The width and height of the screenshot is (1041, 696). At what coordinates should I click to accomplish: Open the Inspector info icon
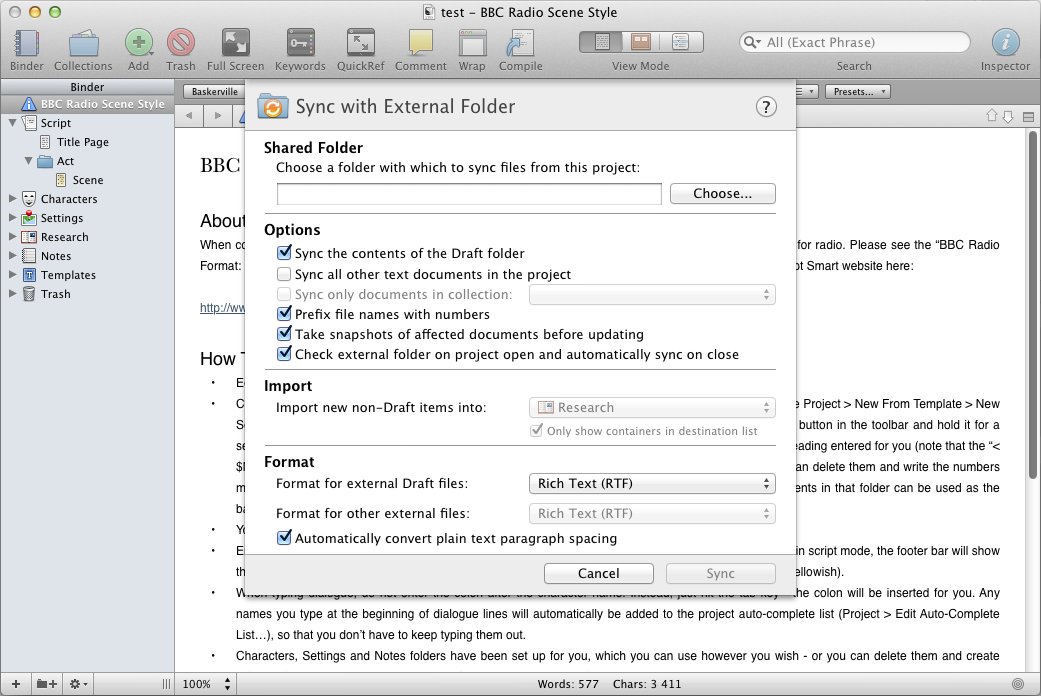pos(1005,43)
